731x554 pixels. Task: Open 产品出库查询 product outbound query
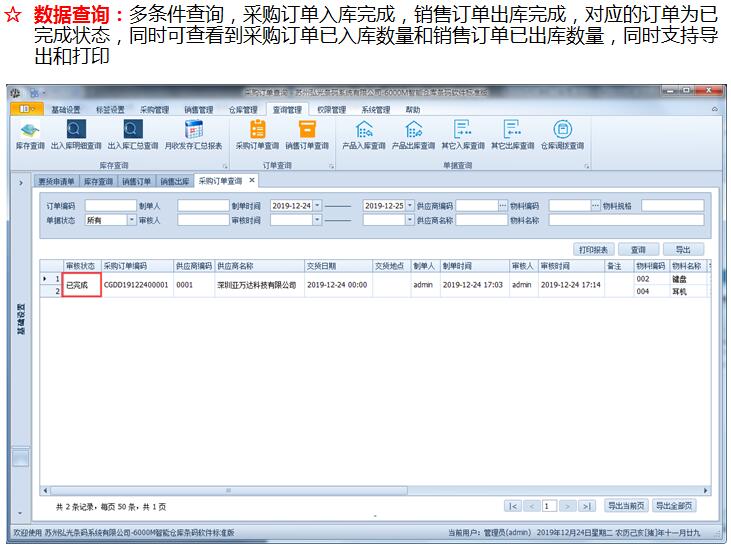[x=414, y=135]
